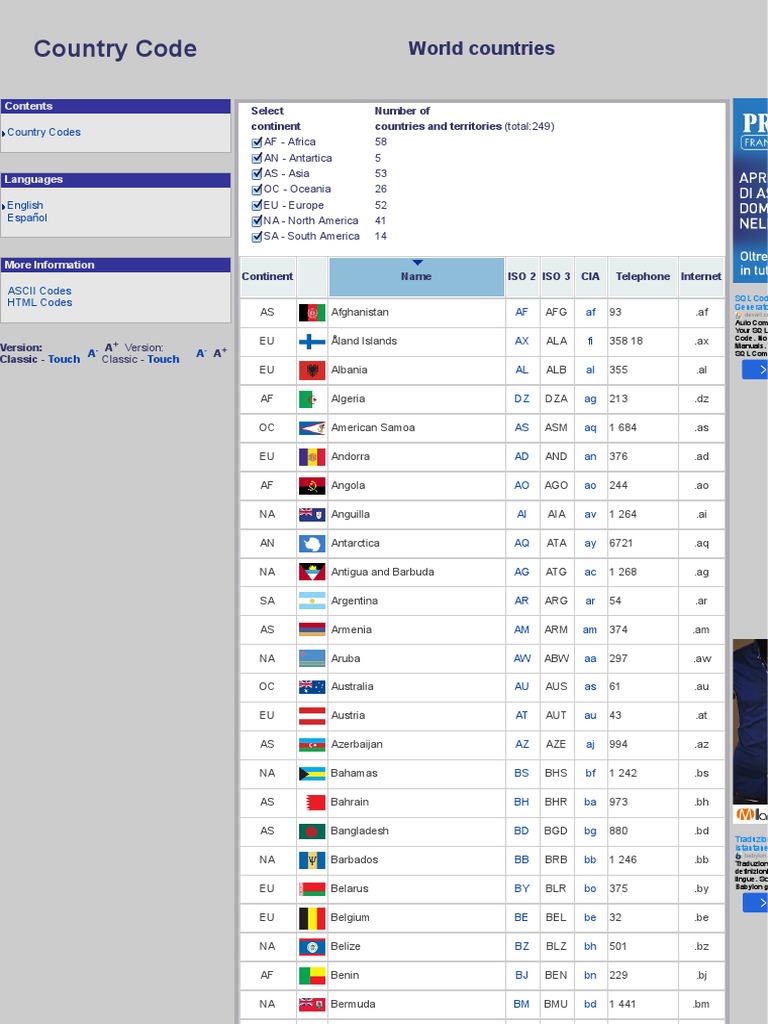This screenshot has width=768, height=1024.
Task: Click the Åland Islands flag icon
Action: 312,342
